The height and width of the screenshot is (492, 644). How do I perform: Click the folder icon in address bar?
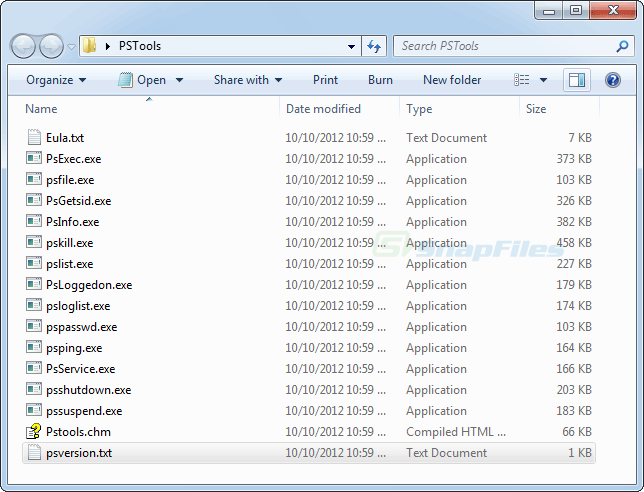tap(89, 46)
